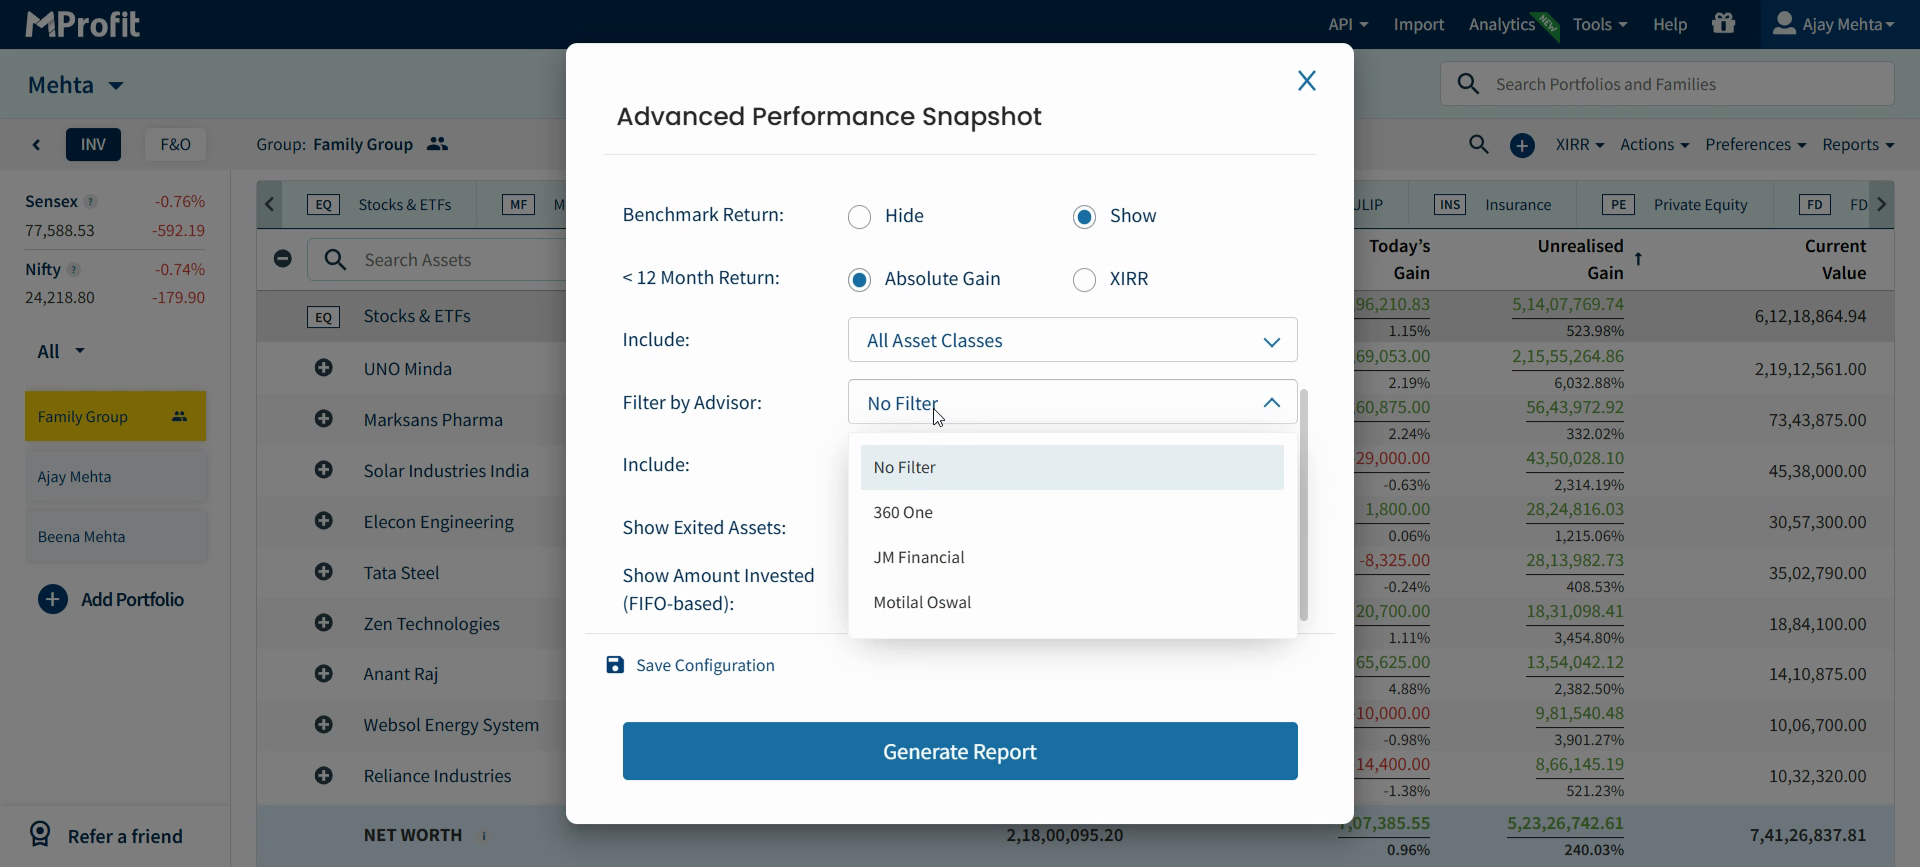Select 360 One advisor option
This screenshot has height=867, width=1920.
[1072, 513]
